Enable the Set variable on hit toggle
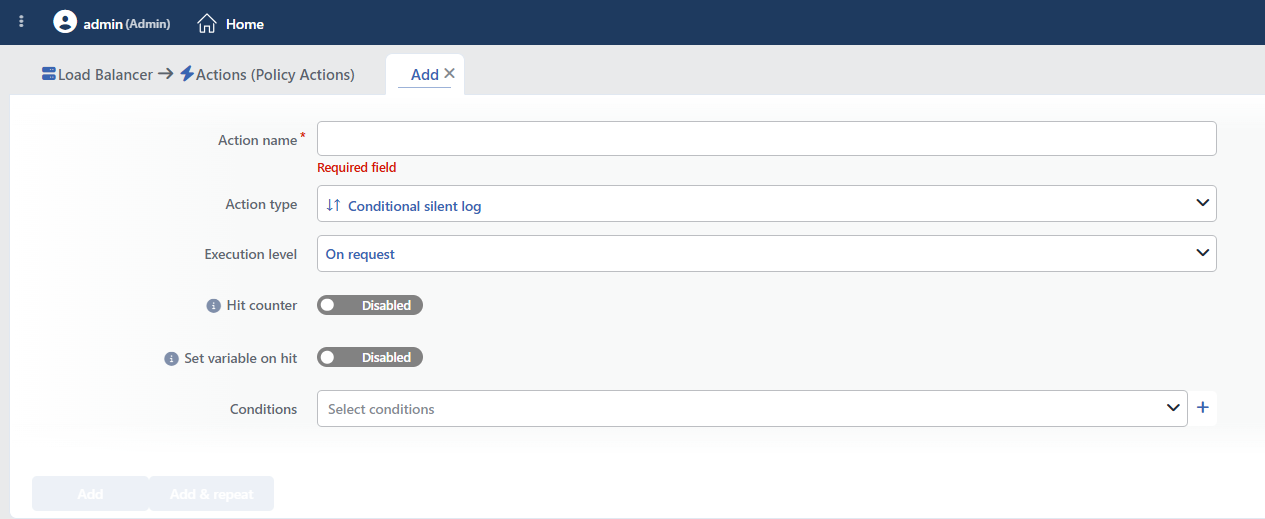The image size is (1265, 519). [370, 357]
